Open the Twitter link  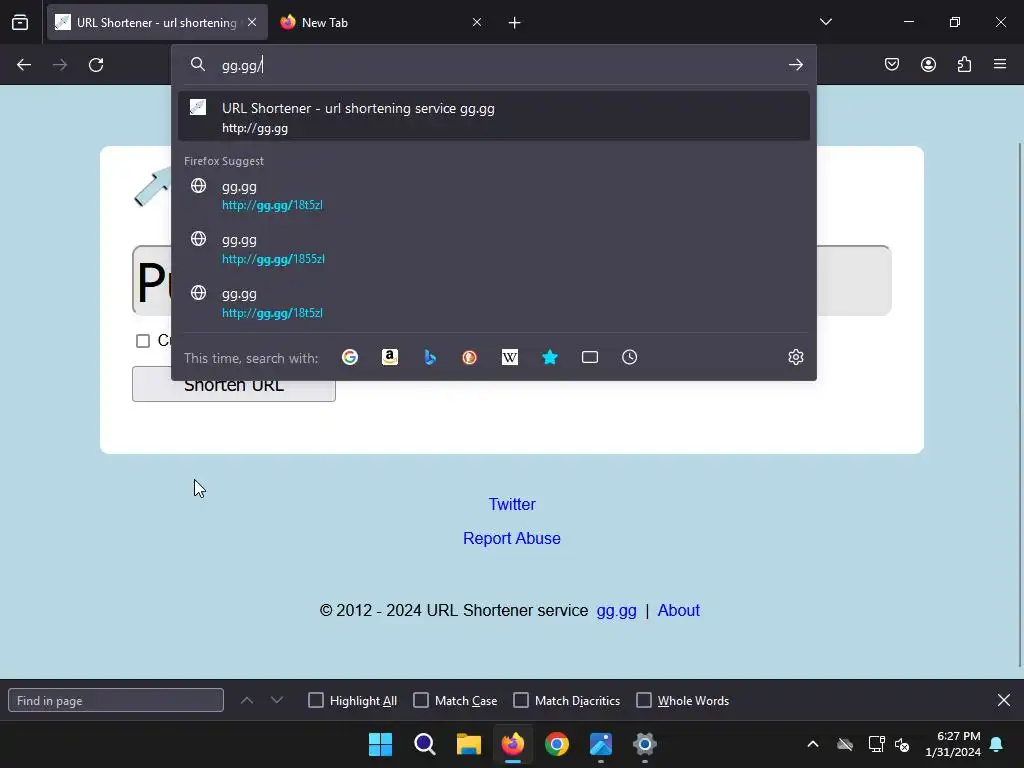coord(512,504)
